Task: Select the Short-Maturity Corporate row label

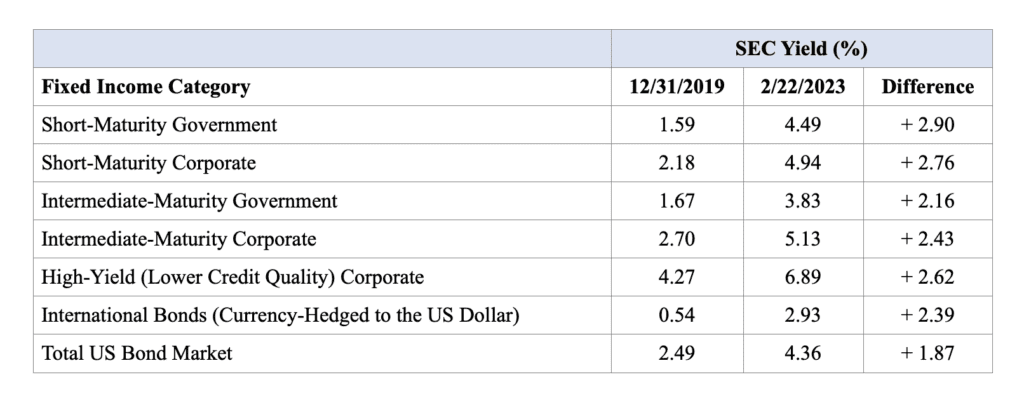Action: (x=148, y=163)
